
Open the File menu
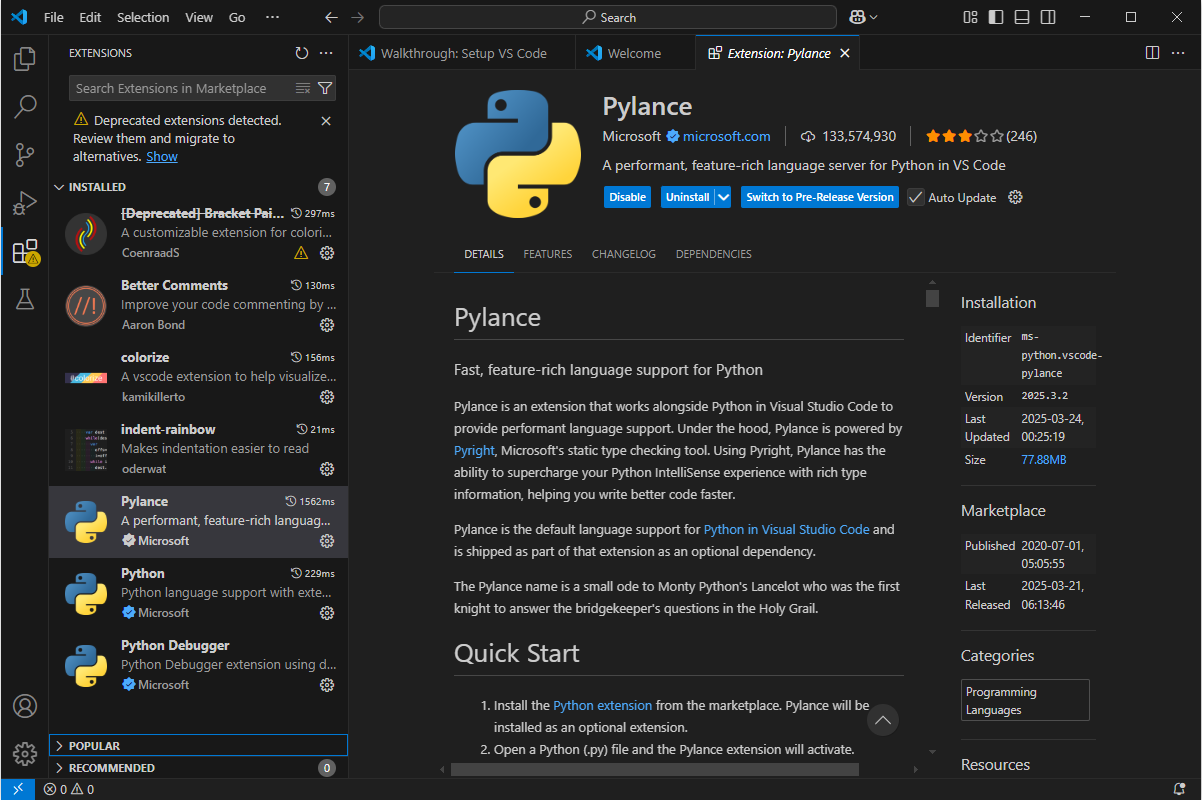pyautogui.click(x=54, y=17)
